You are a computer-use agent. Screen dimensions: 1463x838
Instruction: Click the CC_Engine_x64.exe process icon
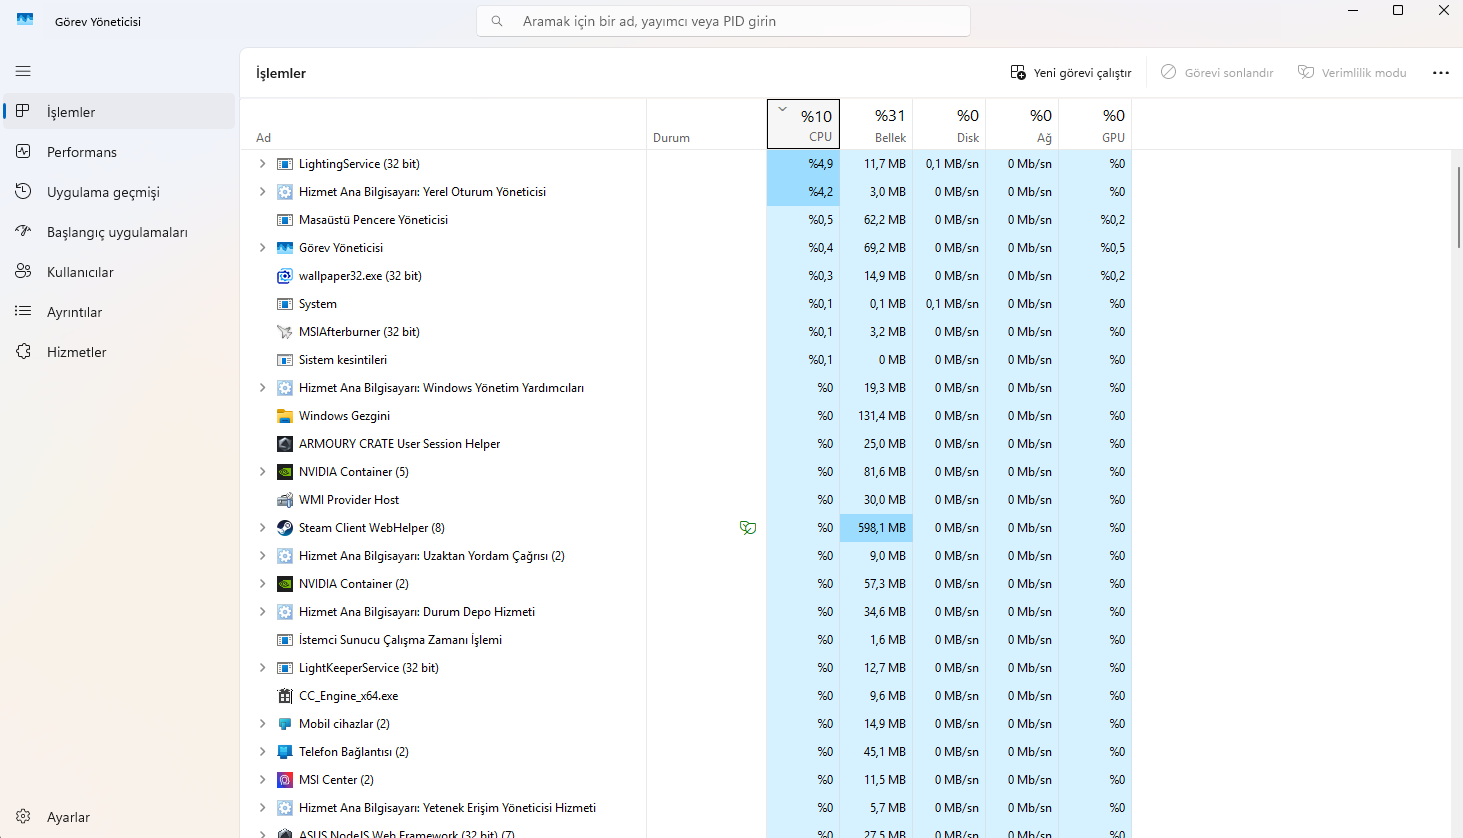[285, 696]
